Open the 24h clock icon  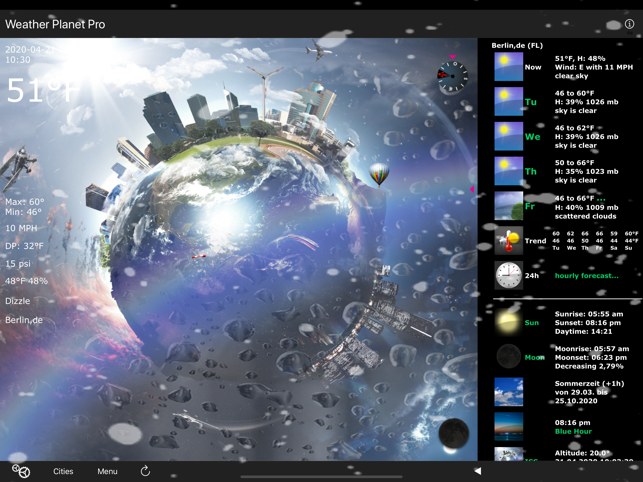pos(508,275)
